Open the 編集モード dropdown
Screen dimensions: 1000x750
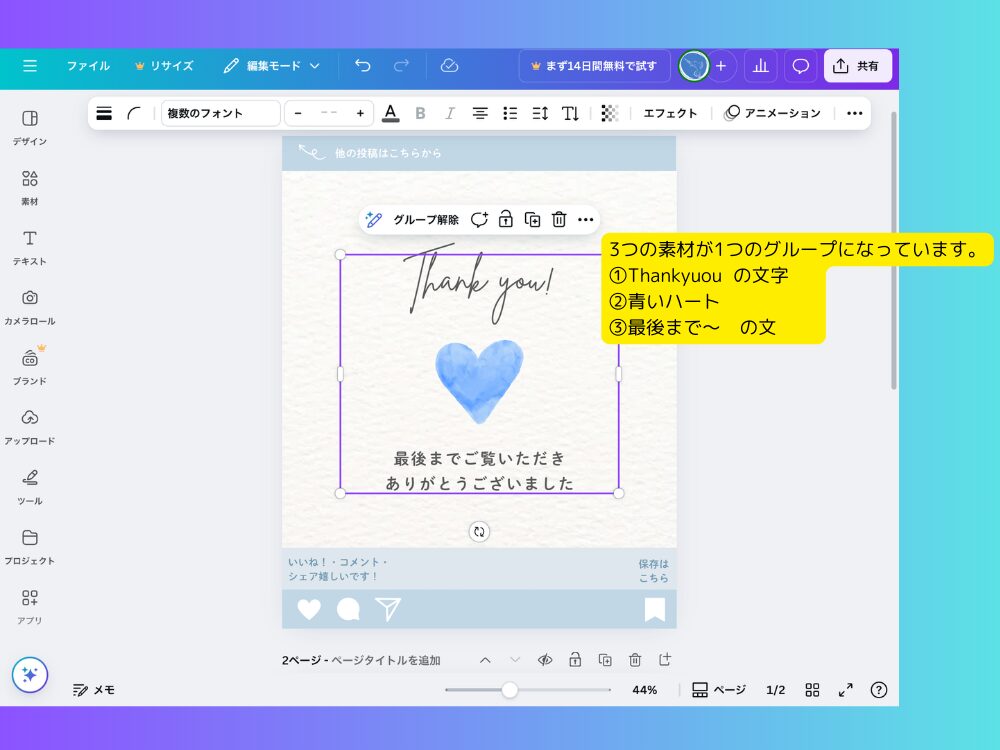(275, 65)
